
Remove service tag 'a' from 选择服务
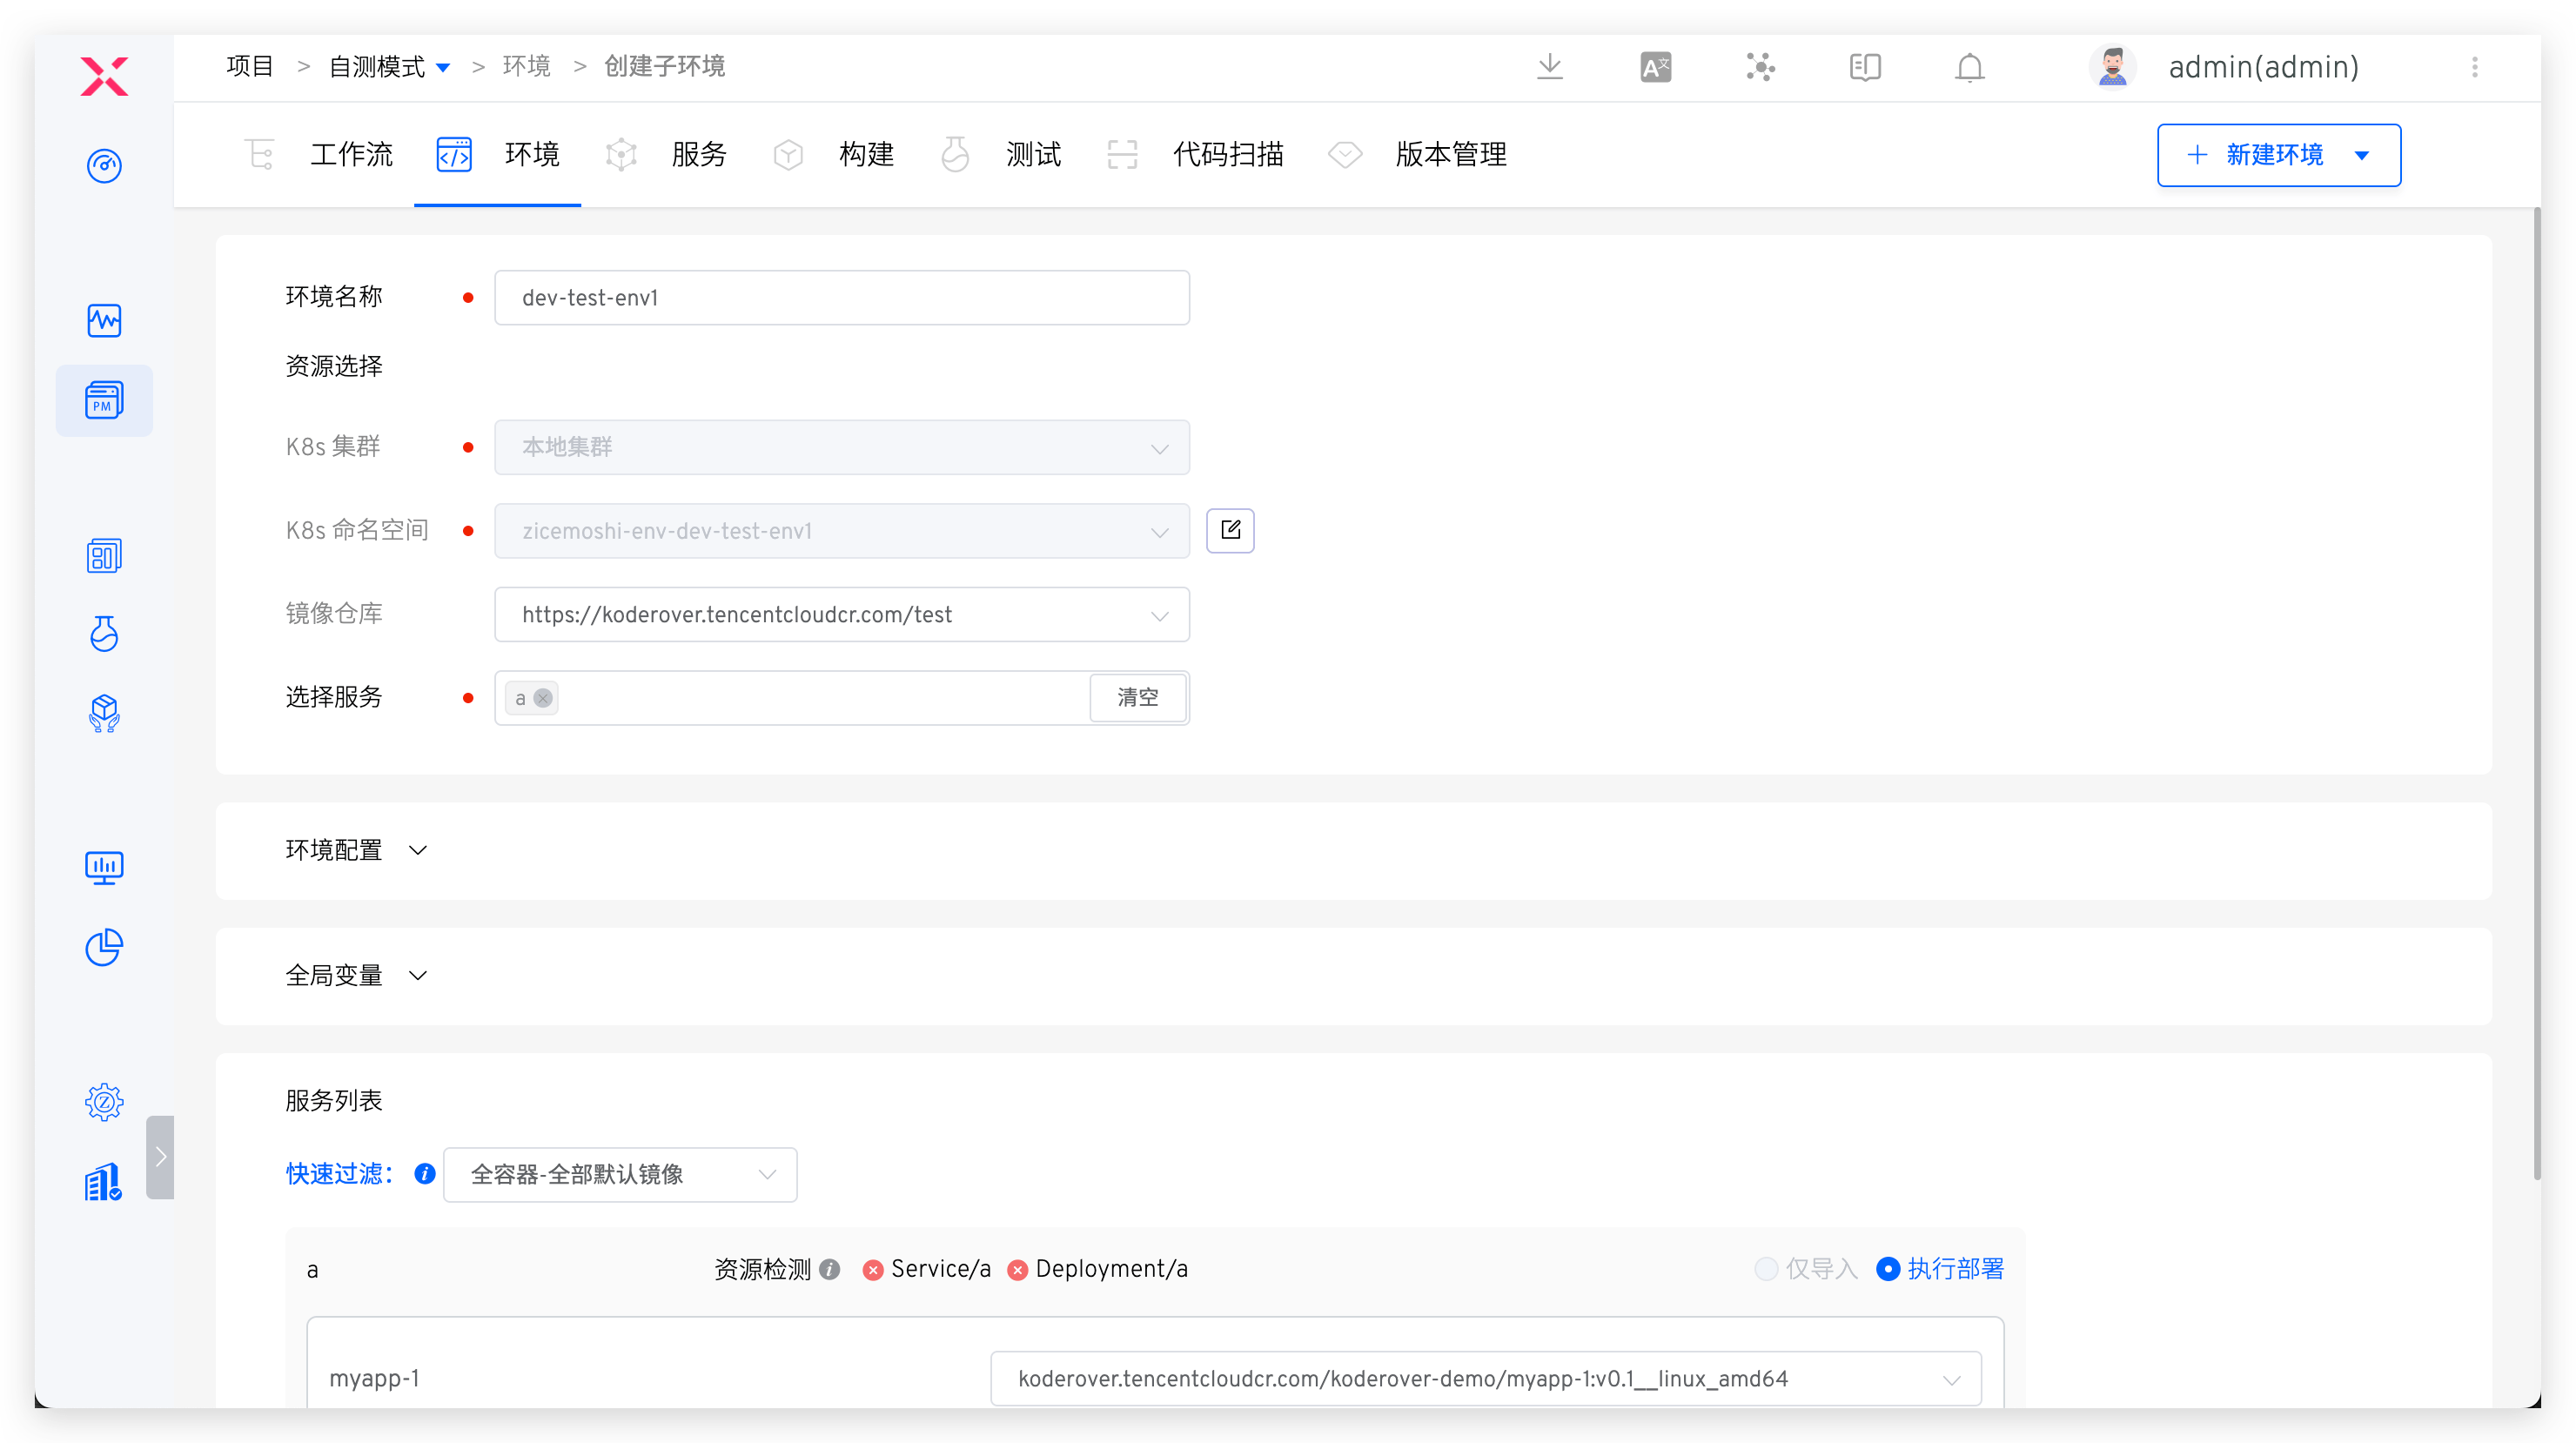(x=543, y=698)
